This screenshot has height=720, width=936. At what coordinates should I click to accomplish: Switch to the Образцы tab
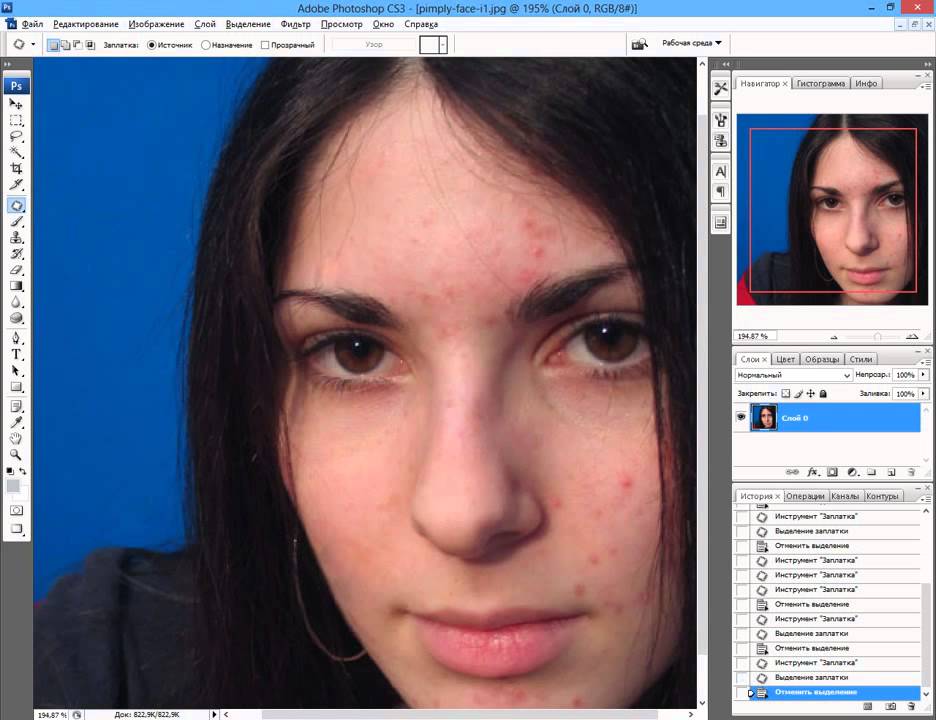point(822,359)
